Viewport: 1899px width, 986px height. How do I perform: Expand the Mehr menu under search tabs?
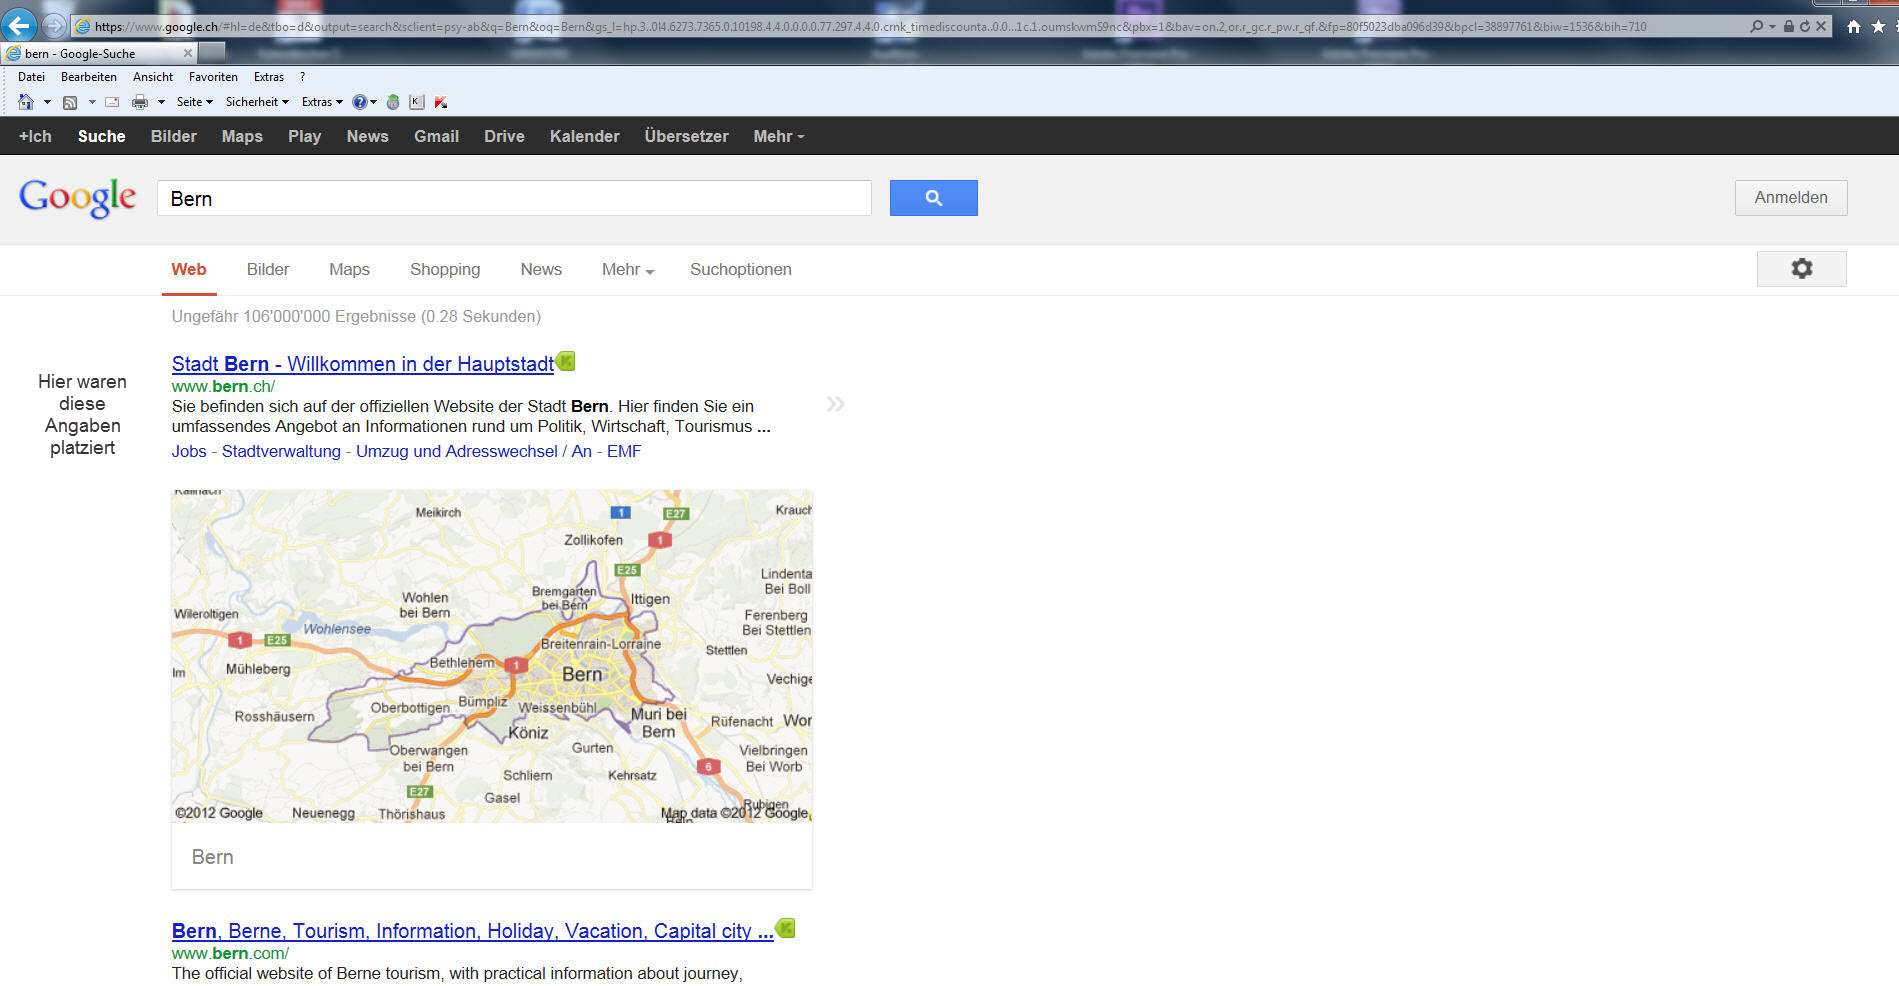(628, 269)
